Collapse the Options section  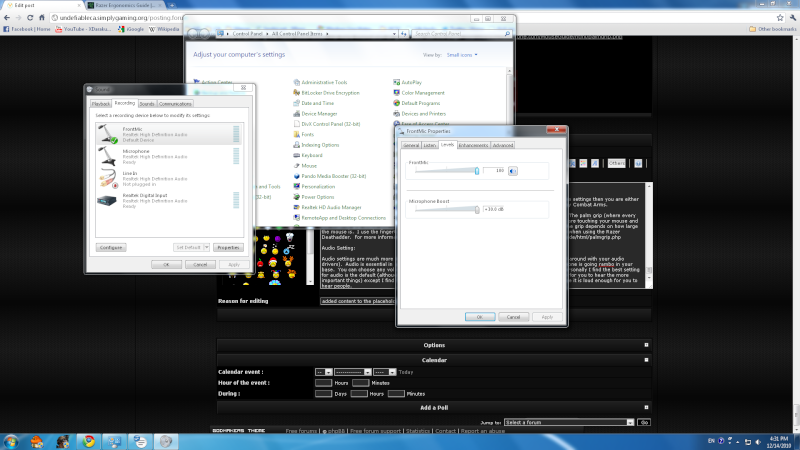pyautogui.click(x=646, y=345)
